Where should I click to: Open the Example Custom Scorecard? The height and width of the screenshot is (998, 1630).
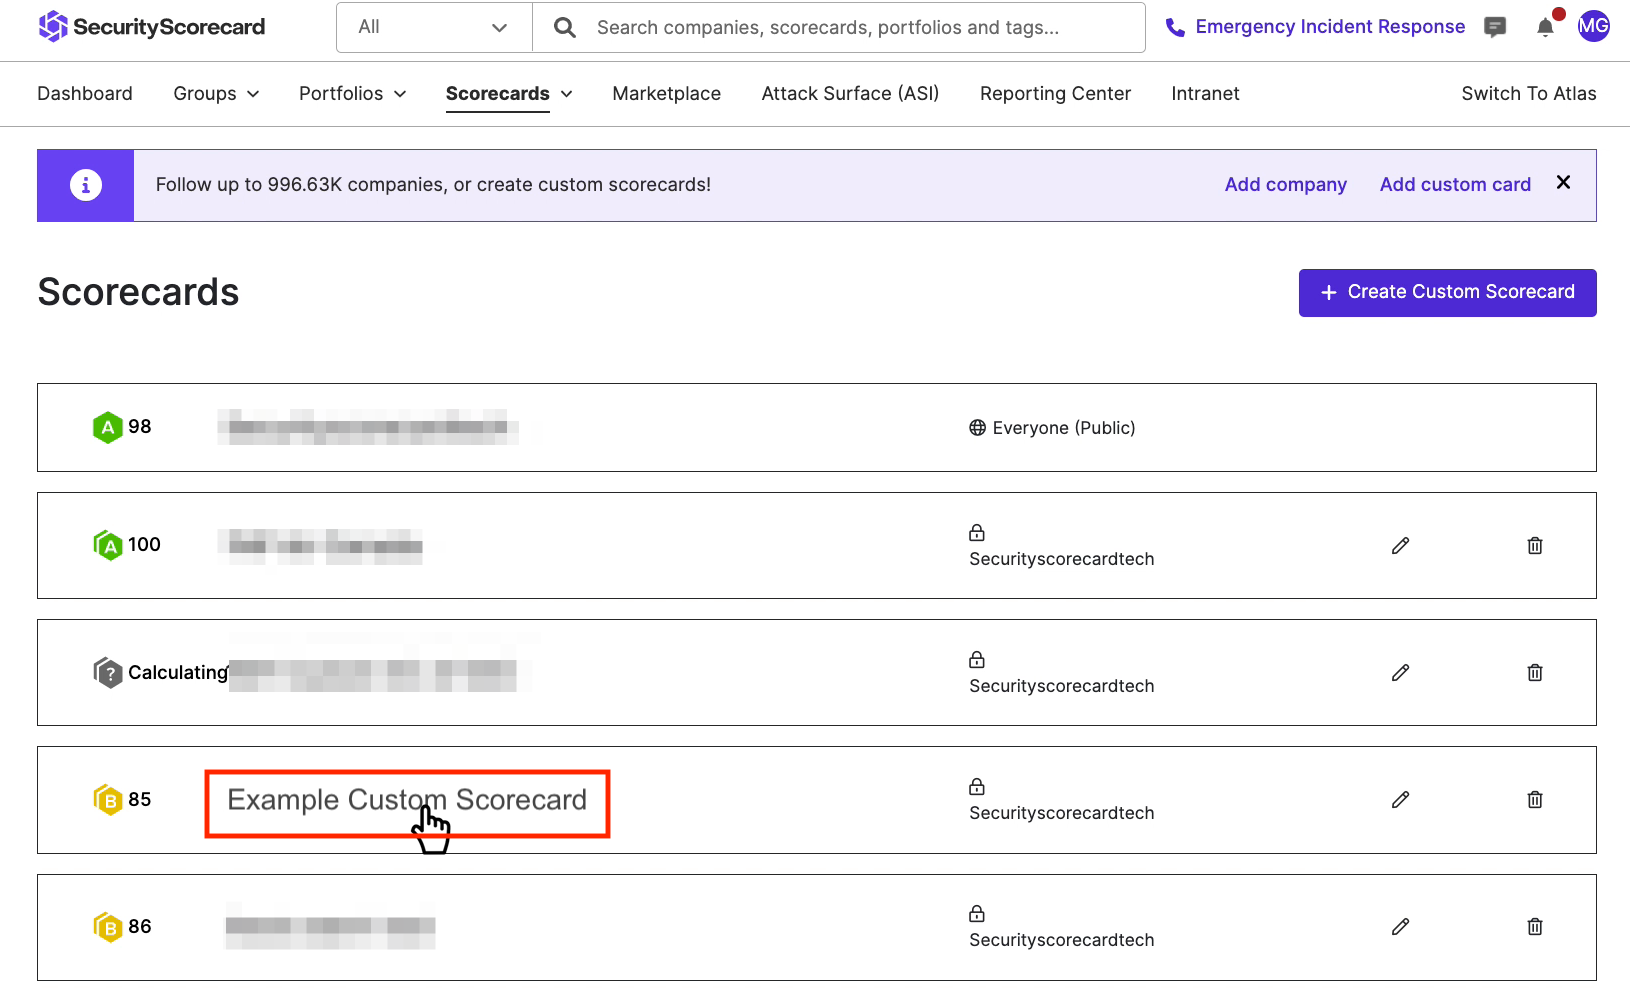click(407, 800)
